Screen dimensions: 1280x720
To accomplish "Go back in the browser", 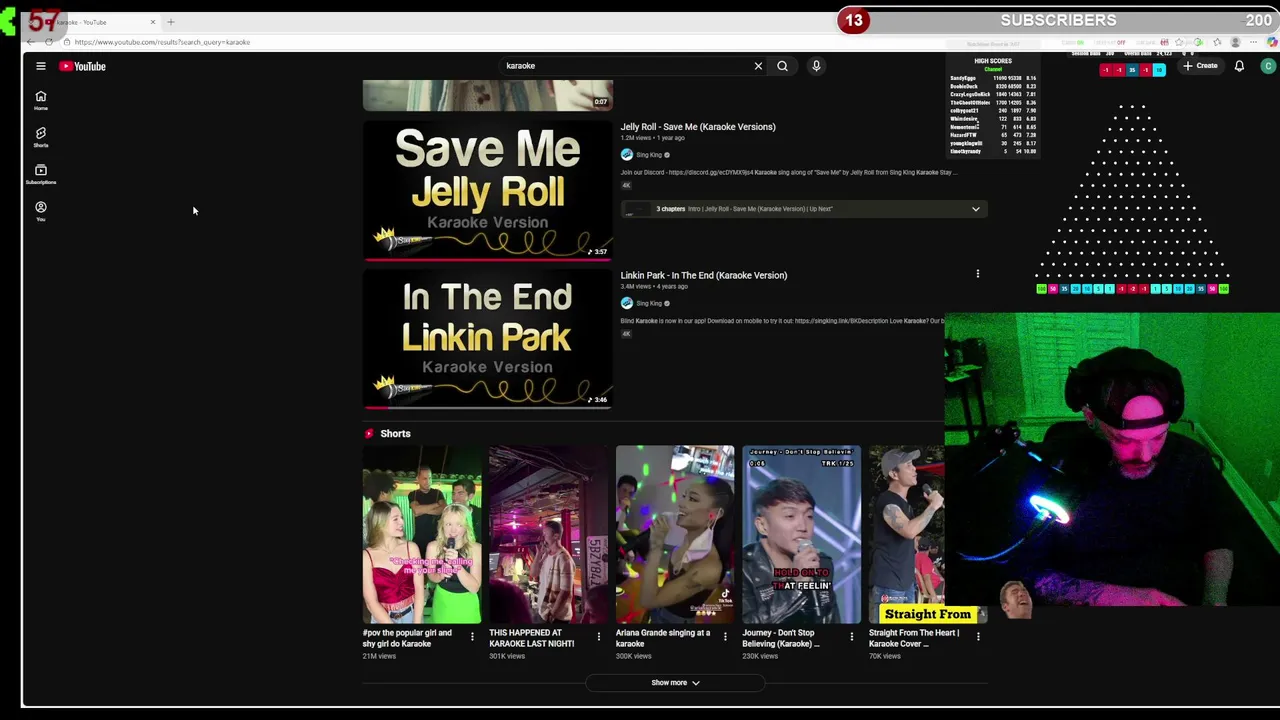I will pos(31,42).
